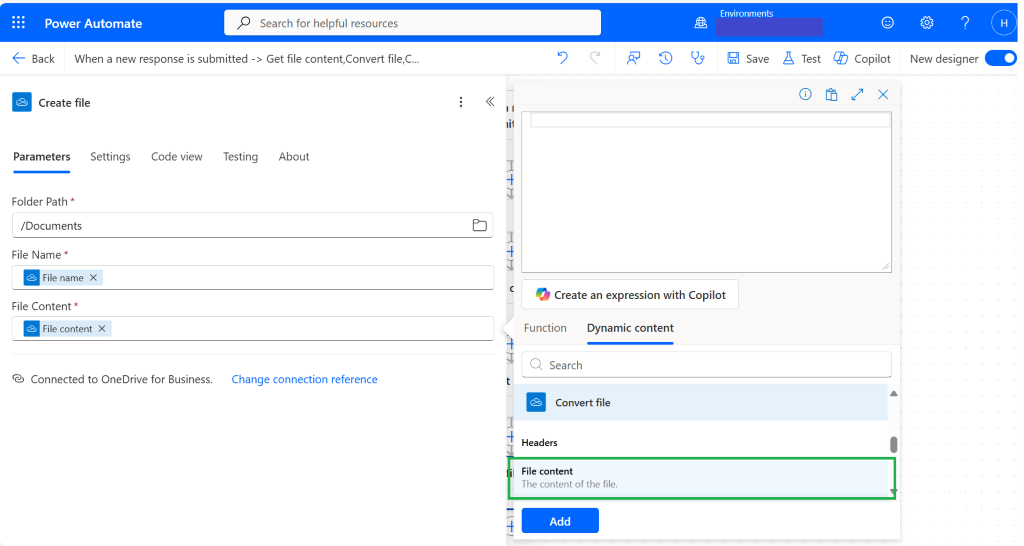The height and width of the screenshot is (546, 1024).
Task: Open the app launcher waffle icon
Action: (18, 23)
